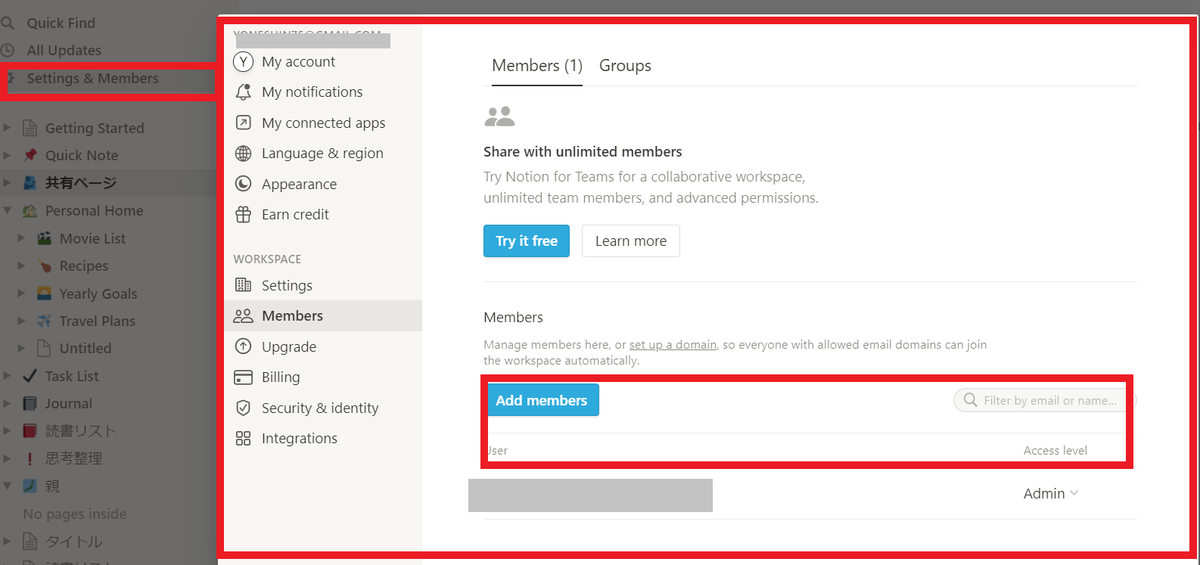Expand the Getting Started page toggle
This screenshot has height=565, width=1200.
coord(7,128)
